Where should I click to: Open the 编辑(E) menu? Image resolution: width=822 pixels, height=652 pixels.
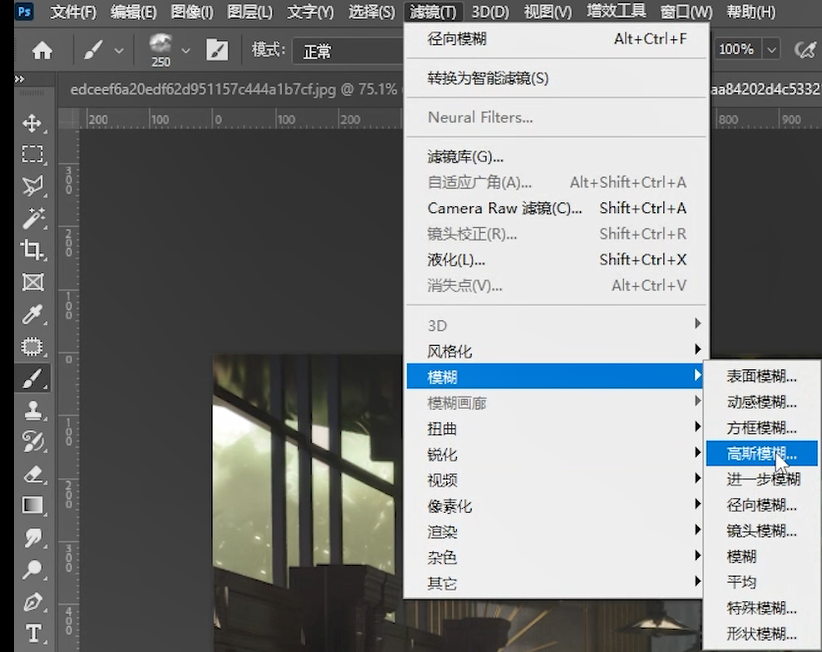tap(133, 12)
